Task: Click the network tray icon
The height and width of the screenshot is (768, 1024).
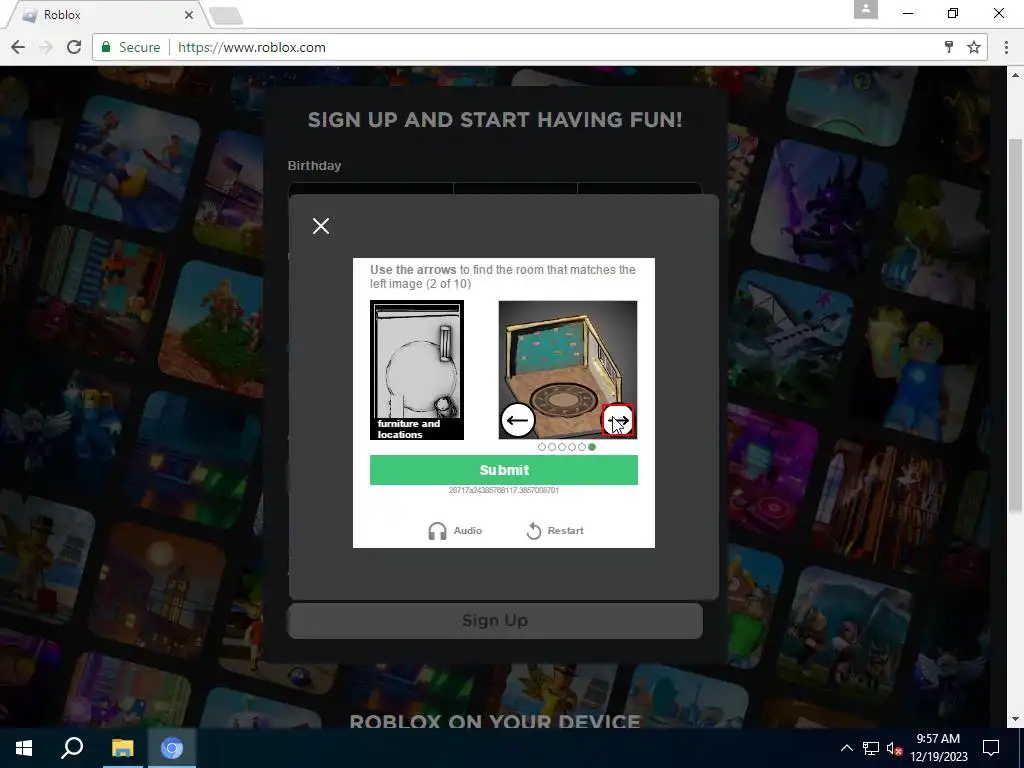Action: (871, 748)
